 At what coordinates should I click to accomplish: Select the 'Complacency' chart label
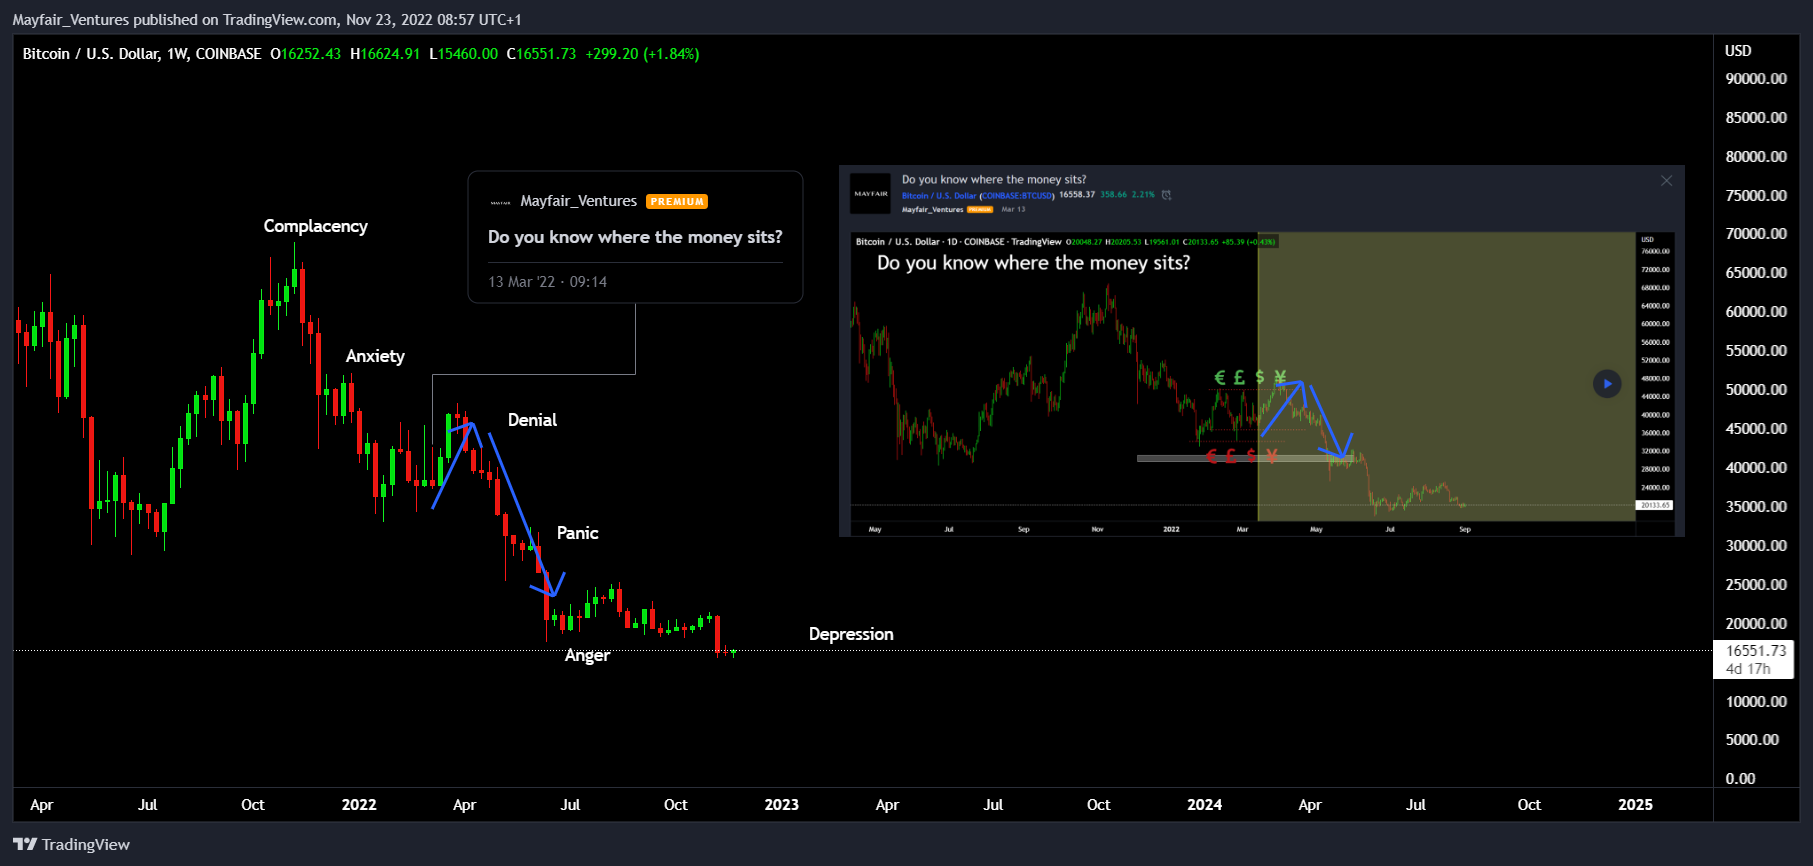(x=316, y=226)
